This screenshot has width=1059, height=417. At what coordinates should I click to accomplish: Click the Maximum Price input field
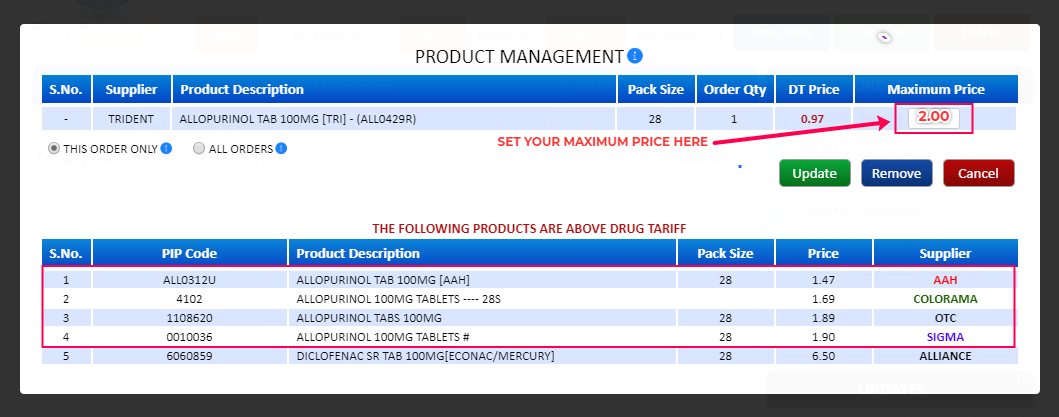[933, 118]
